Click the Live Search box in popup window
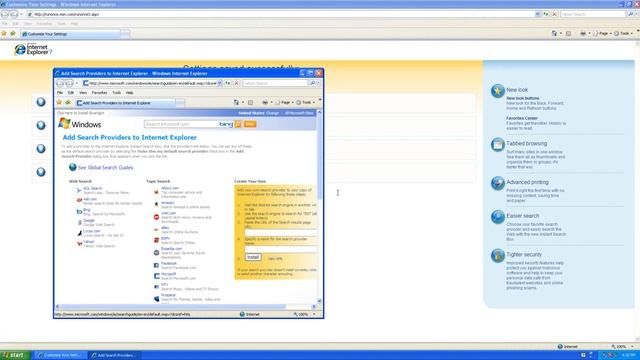This screenshot has height=360, width=640. tap(275, 83)
